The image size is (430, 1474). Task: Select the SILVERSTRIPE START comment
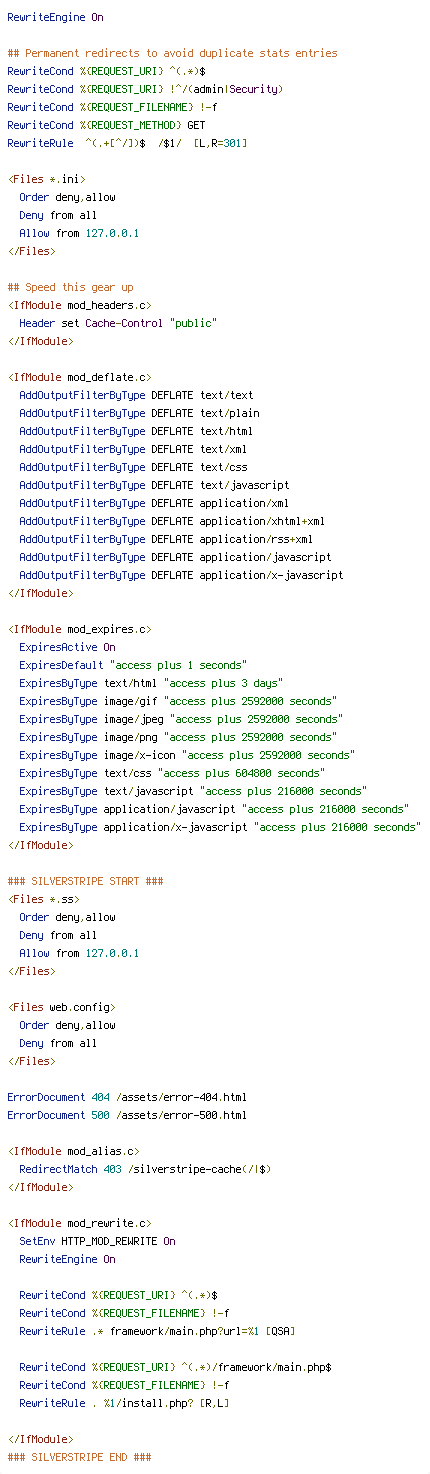coord(85,881)
